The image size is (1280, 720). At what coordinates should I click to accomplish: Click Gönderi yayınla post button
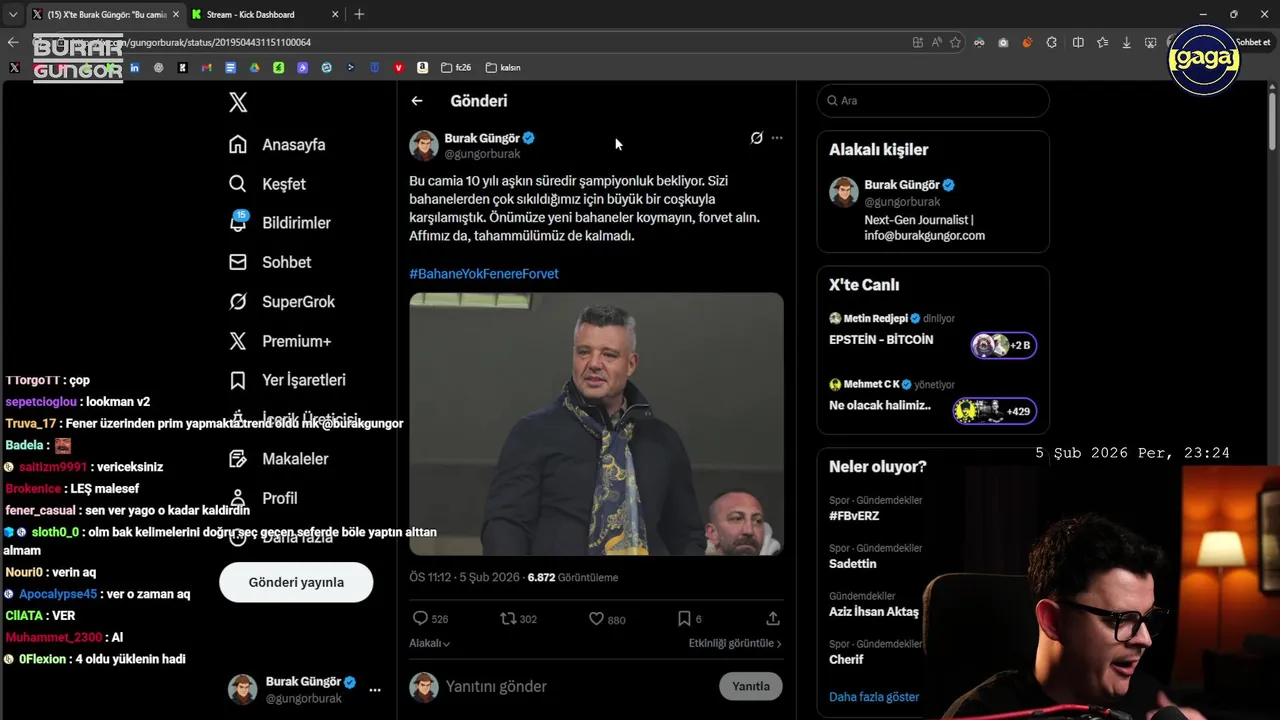pos(296,582)
